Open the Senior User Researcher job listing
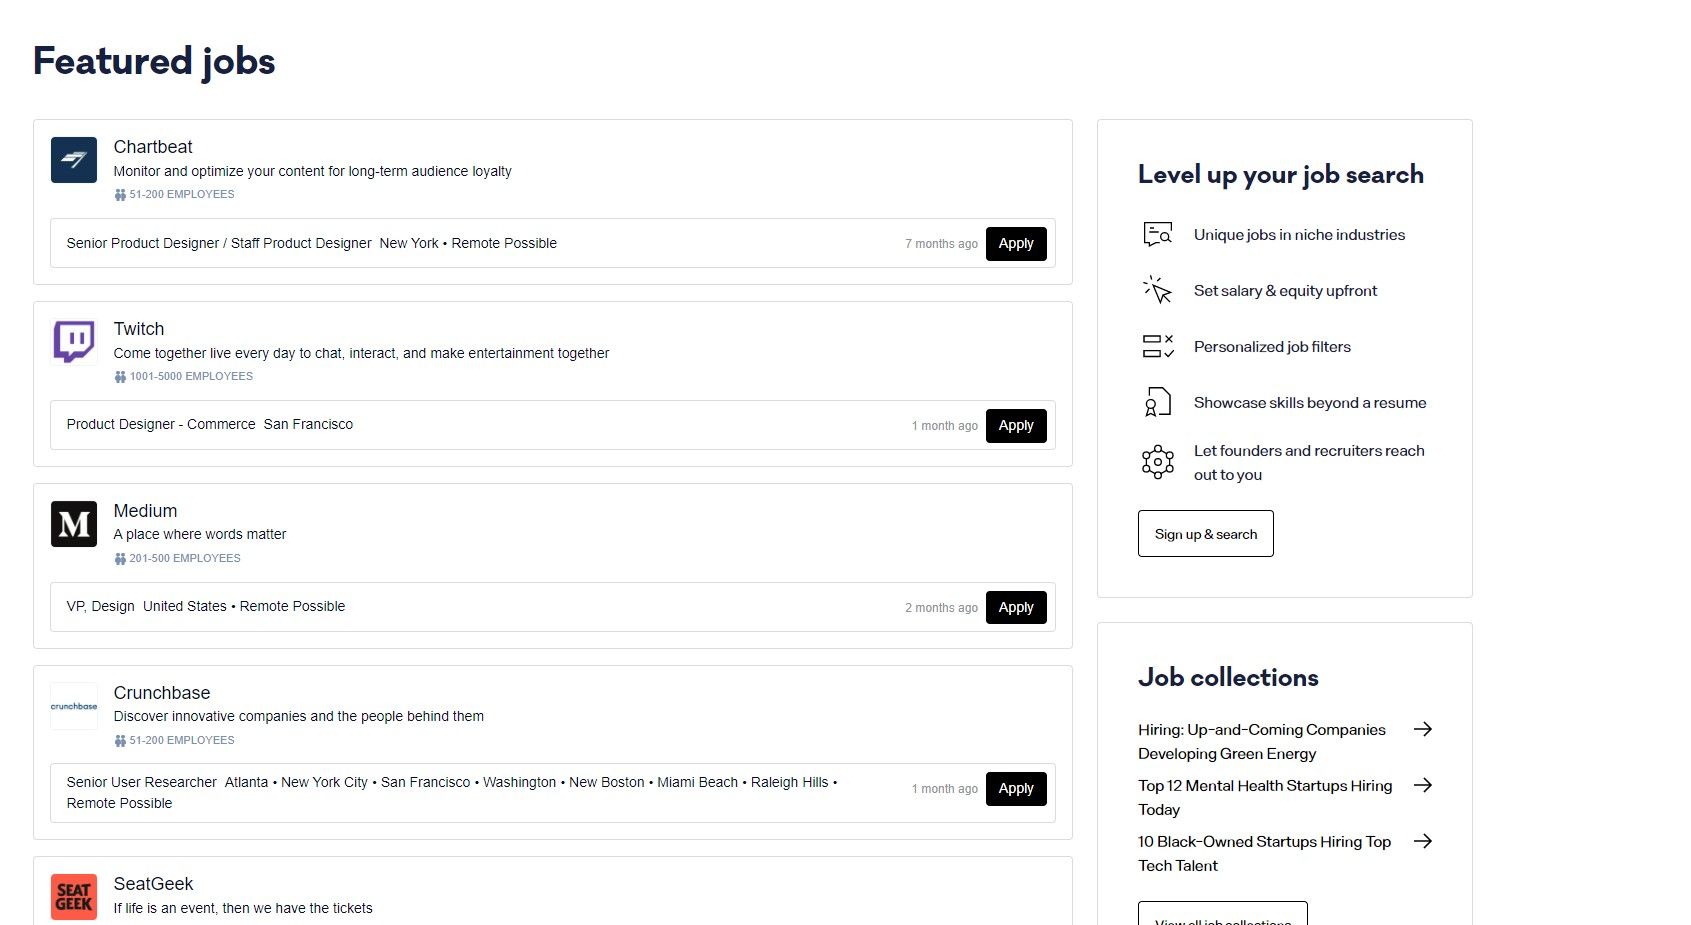Screen dimensions: 1691x925 pos(141,782)
